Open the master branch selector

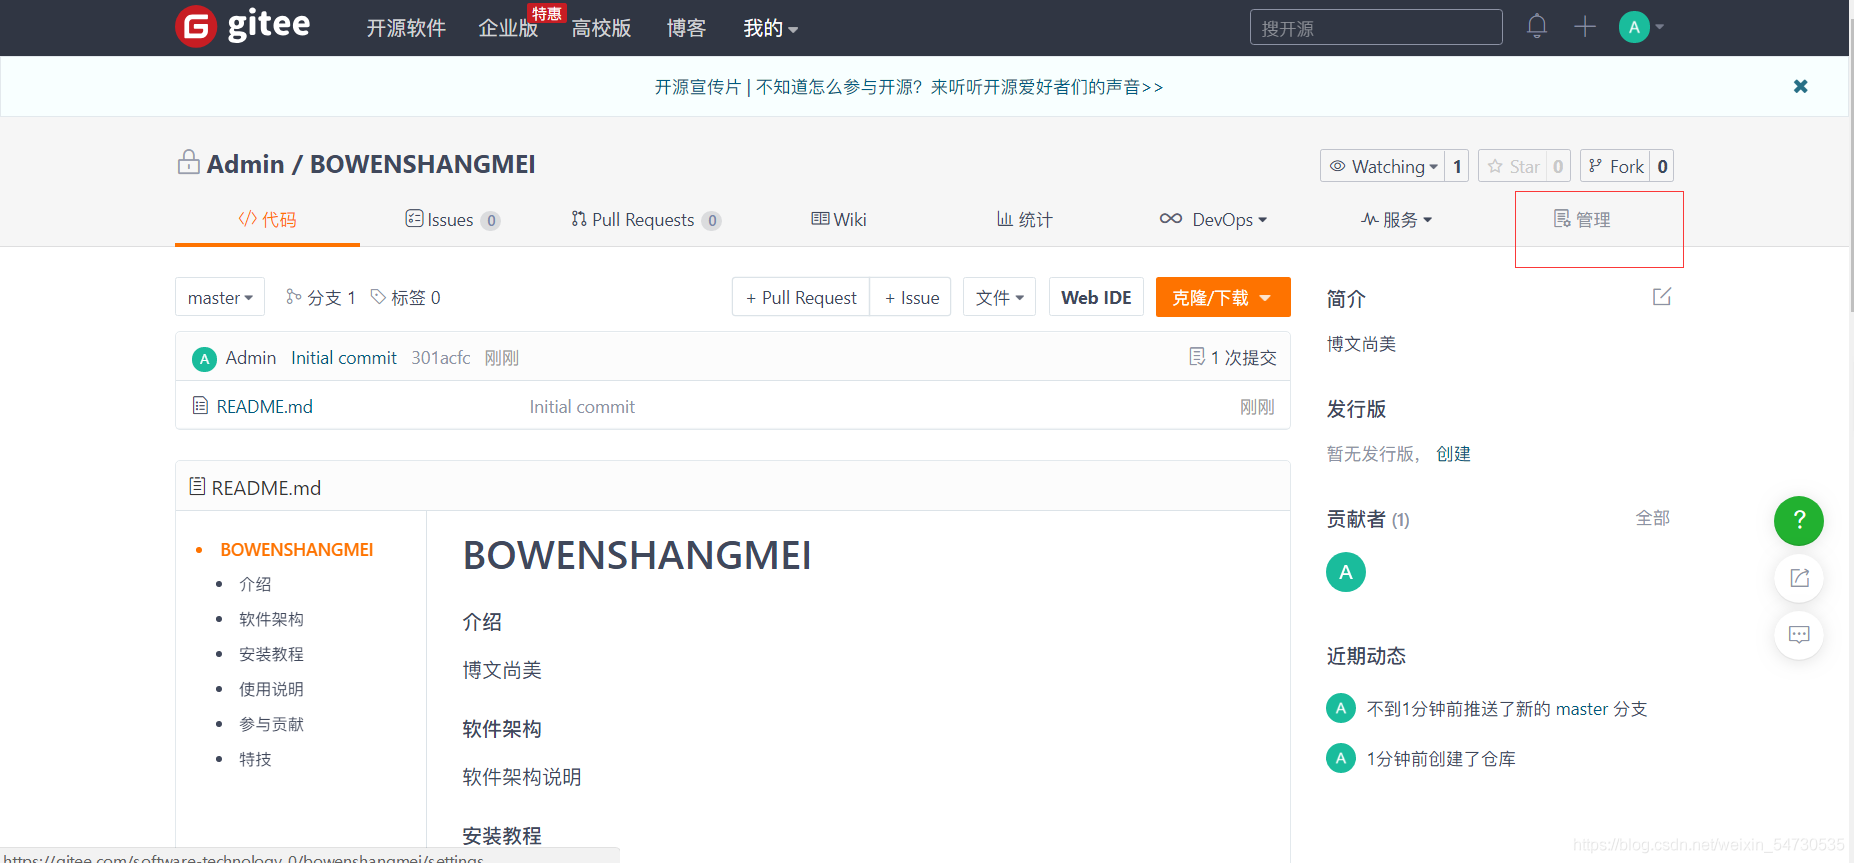pos(220,297)
